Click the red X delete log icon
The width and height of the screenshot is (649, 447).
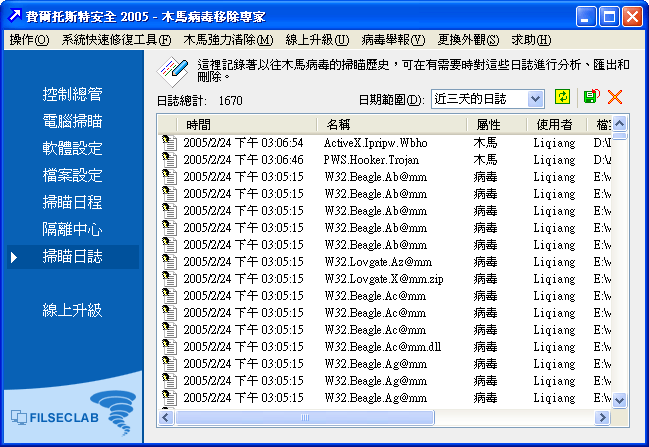point(614,98)
